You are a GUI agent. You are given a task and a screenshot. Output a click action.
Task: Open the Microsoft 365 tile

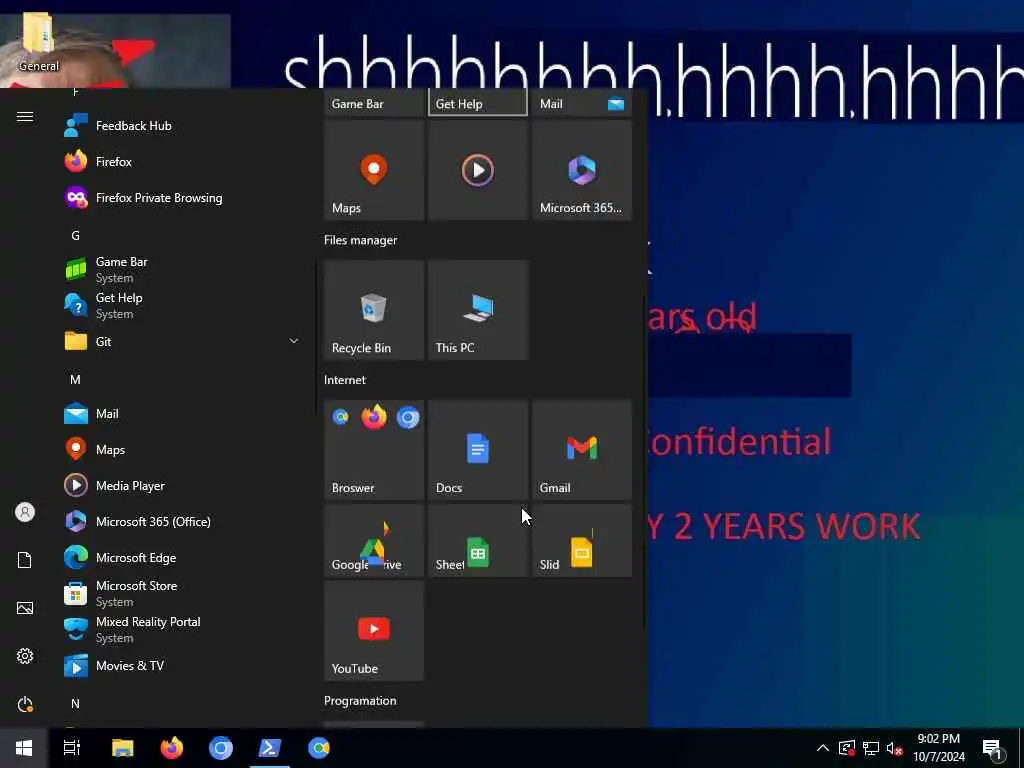pos(582,170)
